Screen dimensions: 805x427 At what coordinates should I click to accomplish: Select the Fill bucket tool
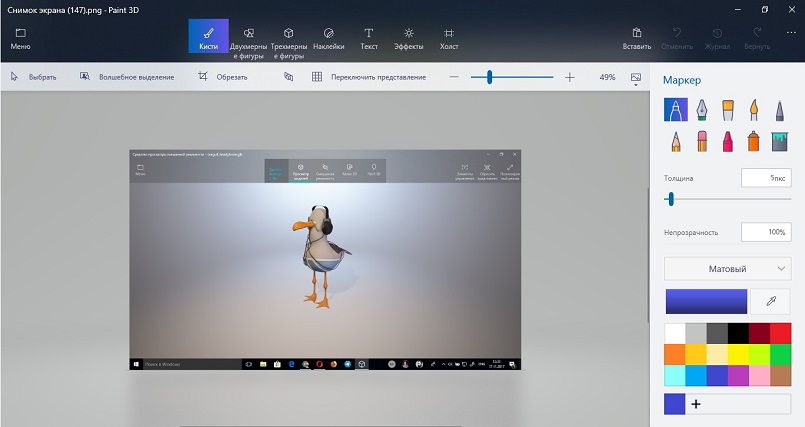[x=779, y=141]
